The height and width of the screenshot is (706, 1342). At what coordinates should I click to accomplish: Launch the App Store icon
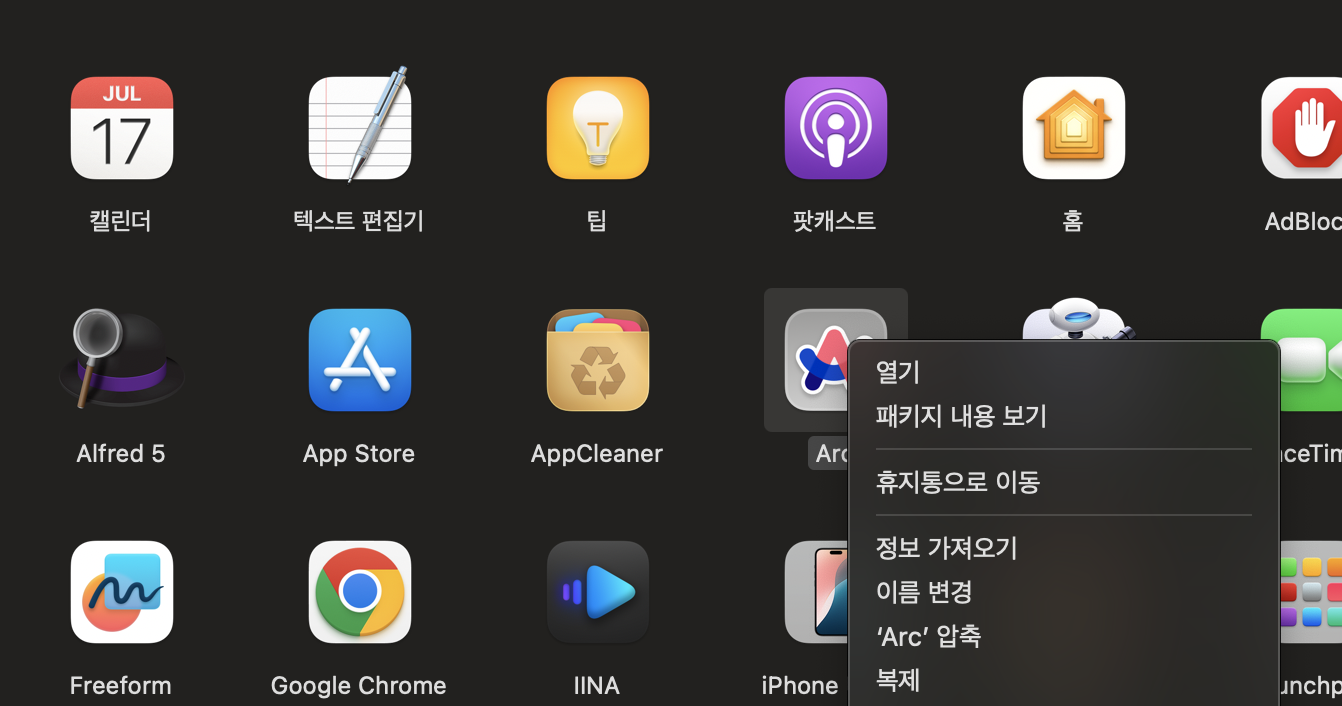(x=360, y=360)
